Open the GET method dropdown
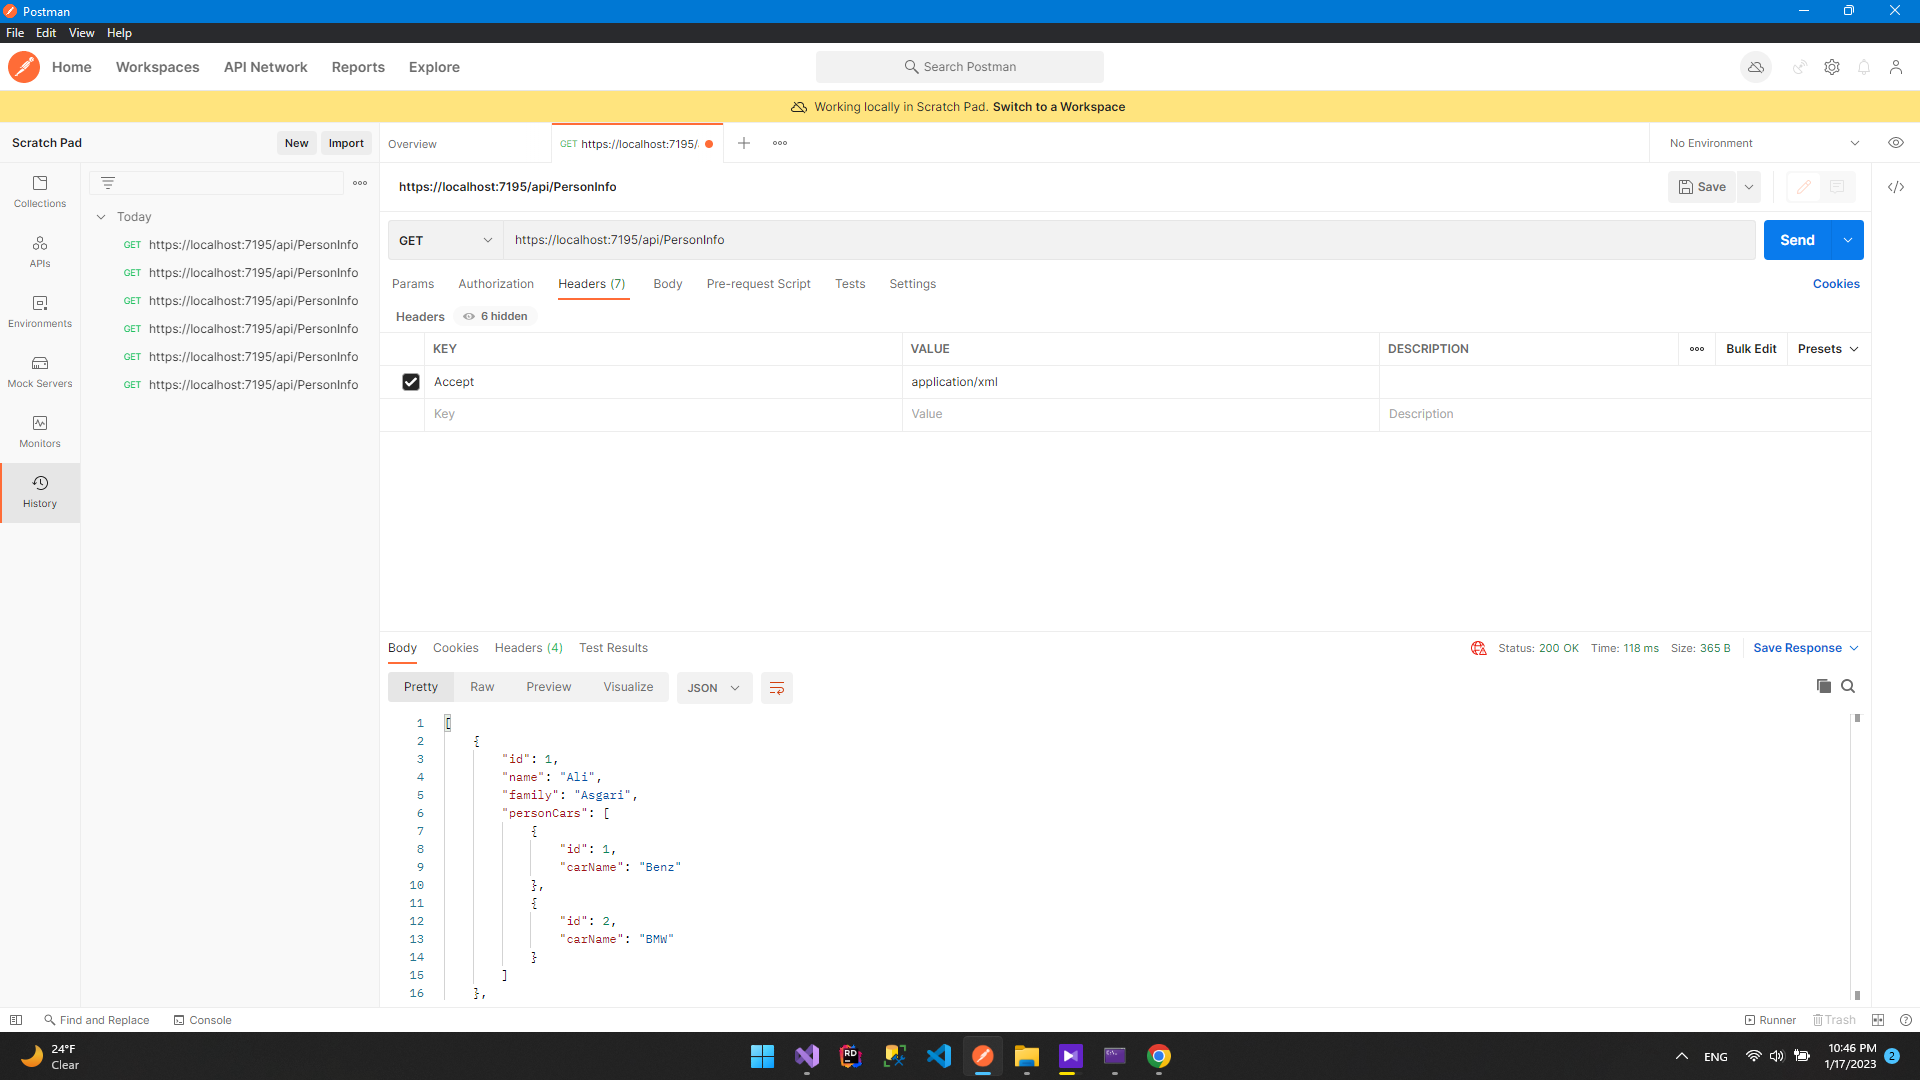Screen dimensions: 1920x1080 (x=445, y=240)
